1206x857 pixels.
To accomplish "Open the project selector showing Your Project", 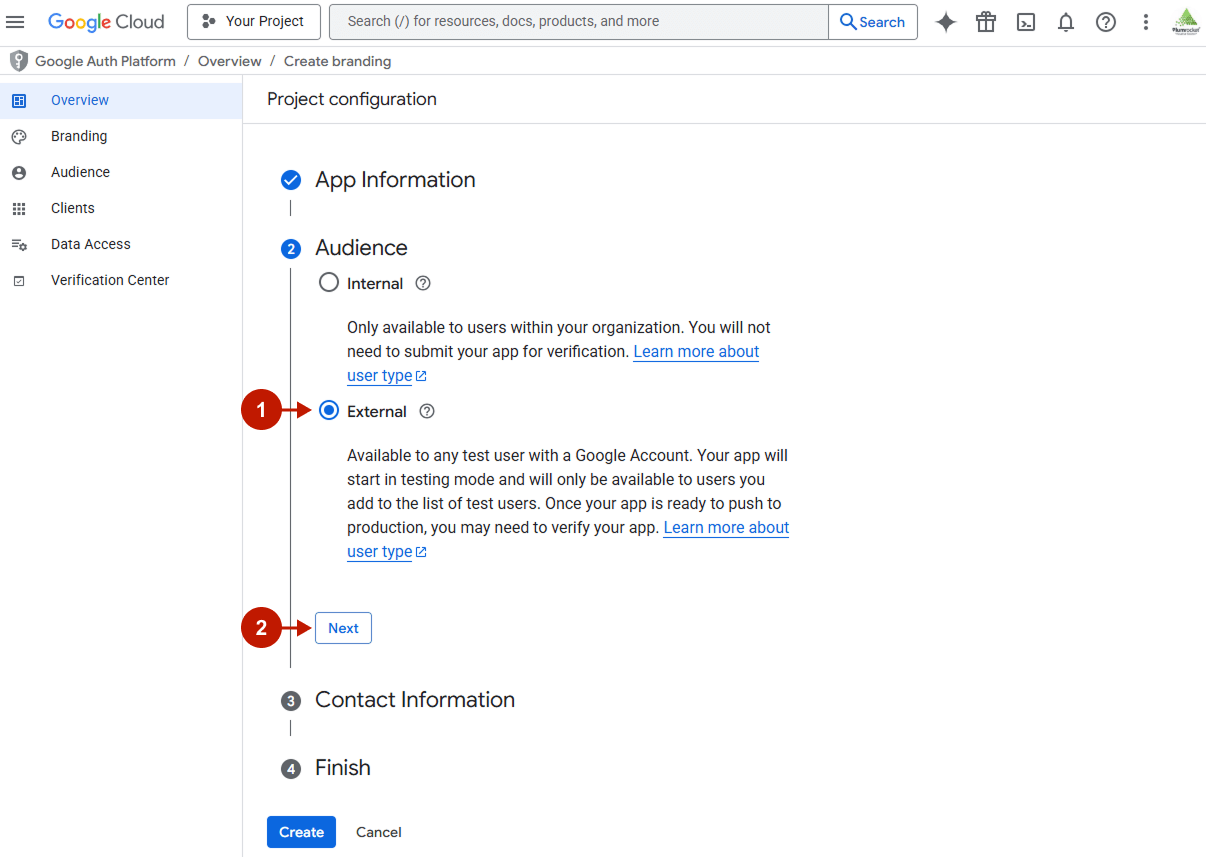I will (x=253, y=21).
